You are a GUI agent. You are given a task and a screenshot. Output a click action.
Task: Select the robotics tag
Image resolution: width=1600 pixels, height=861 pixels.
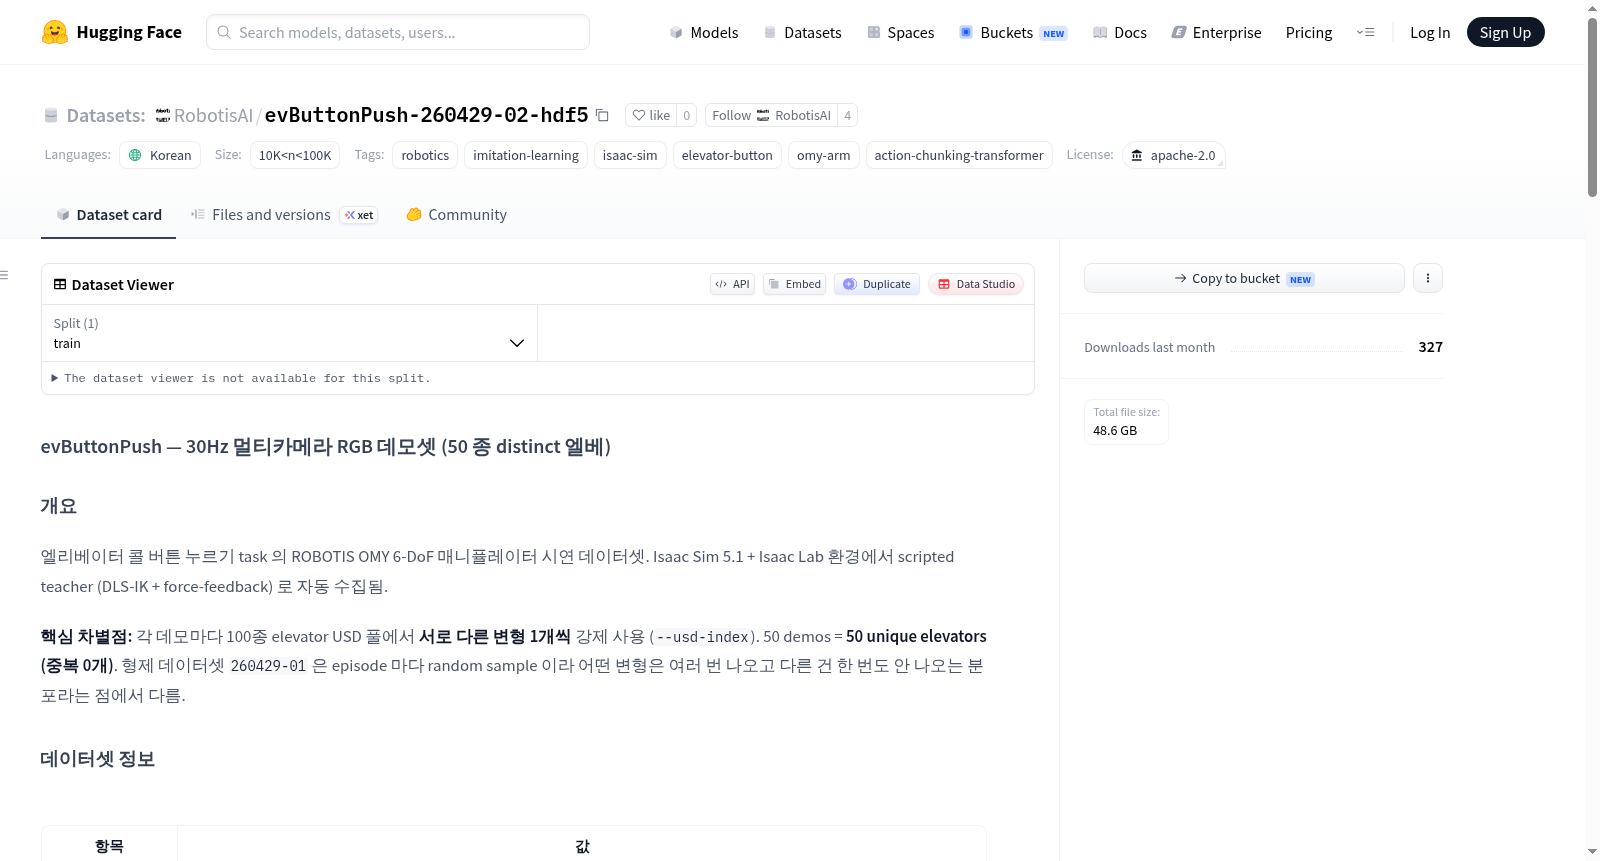tap(425, 155)
